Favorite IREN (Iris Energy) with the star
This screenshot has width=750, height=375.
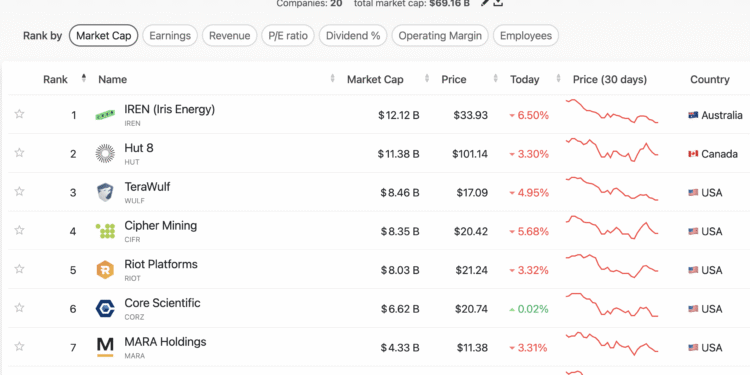[19, 114]
